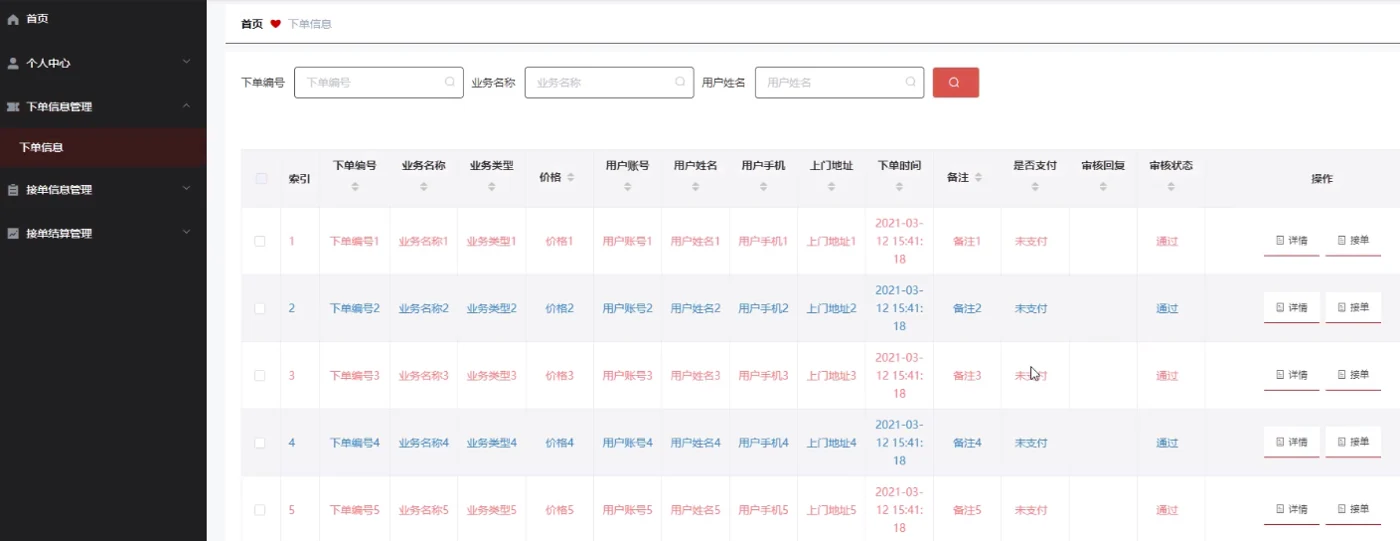This screenshot has height=541, width=1400.
Task: Tick the checkbox for row 4
Action: pyautogui.click(x=260, y=442)
